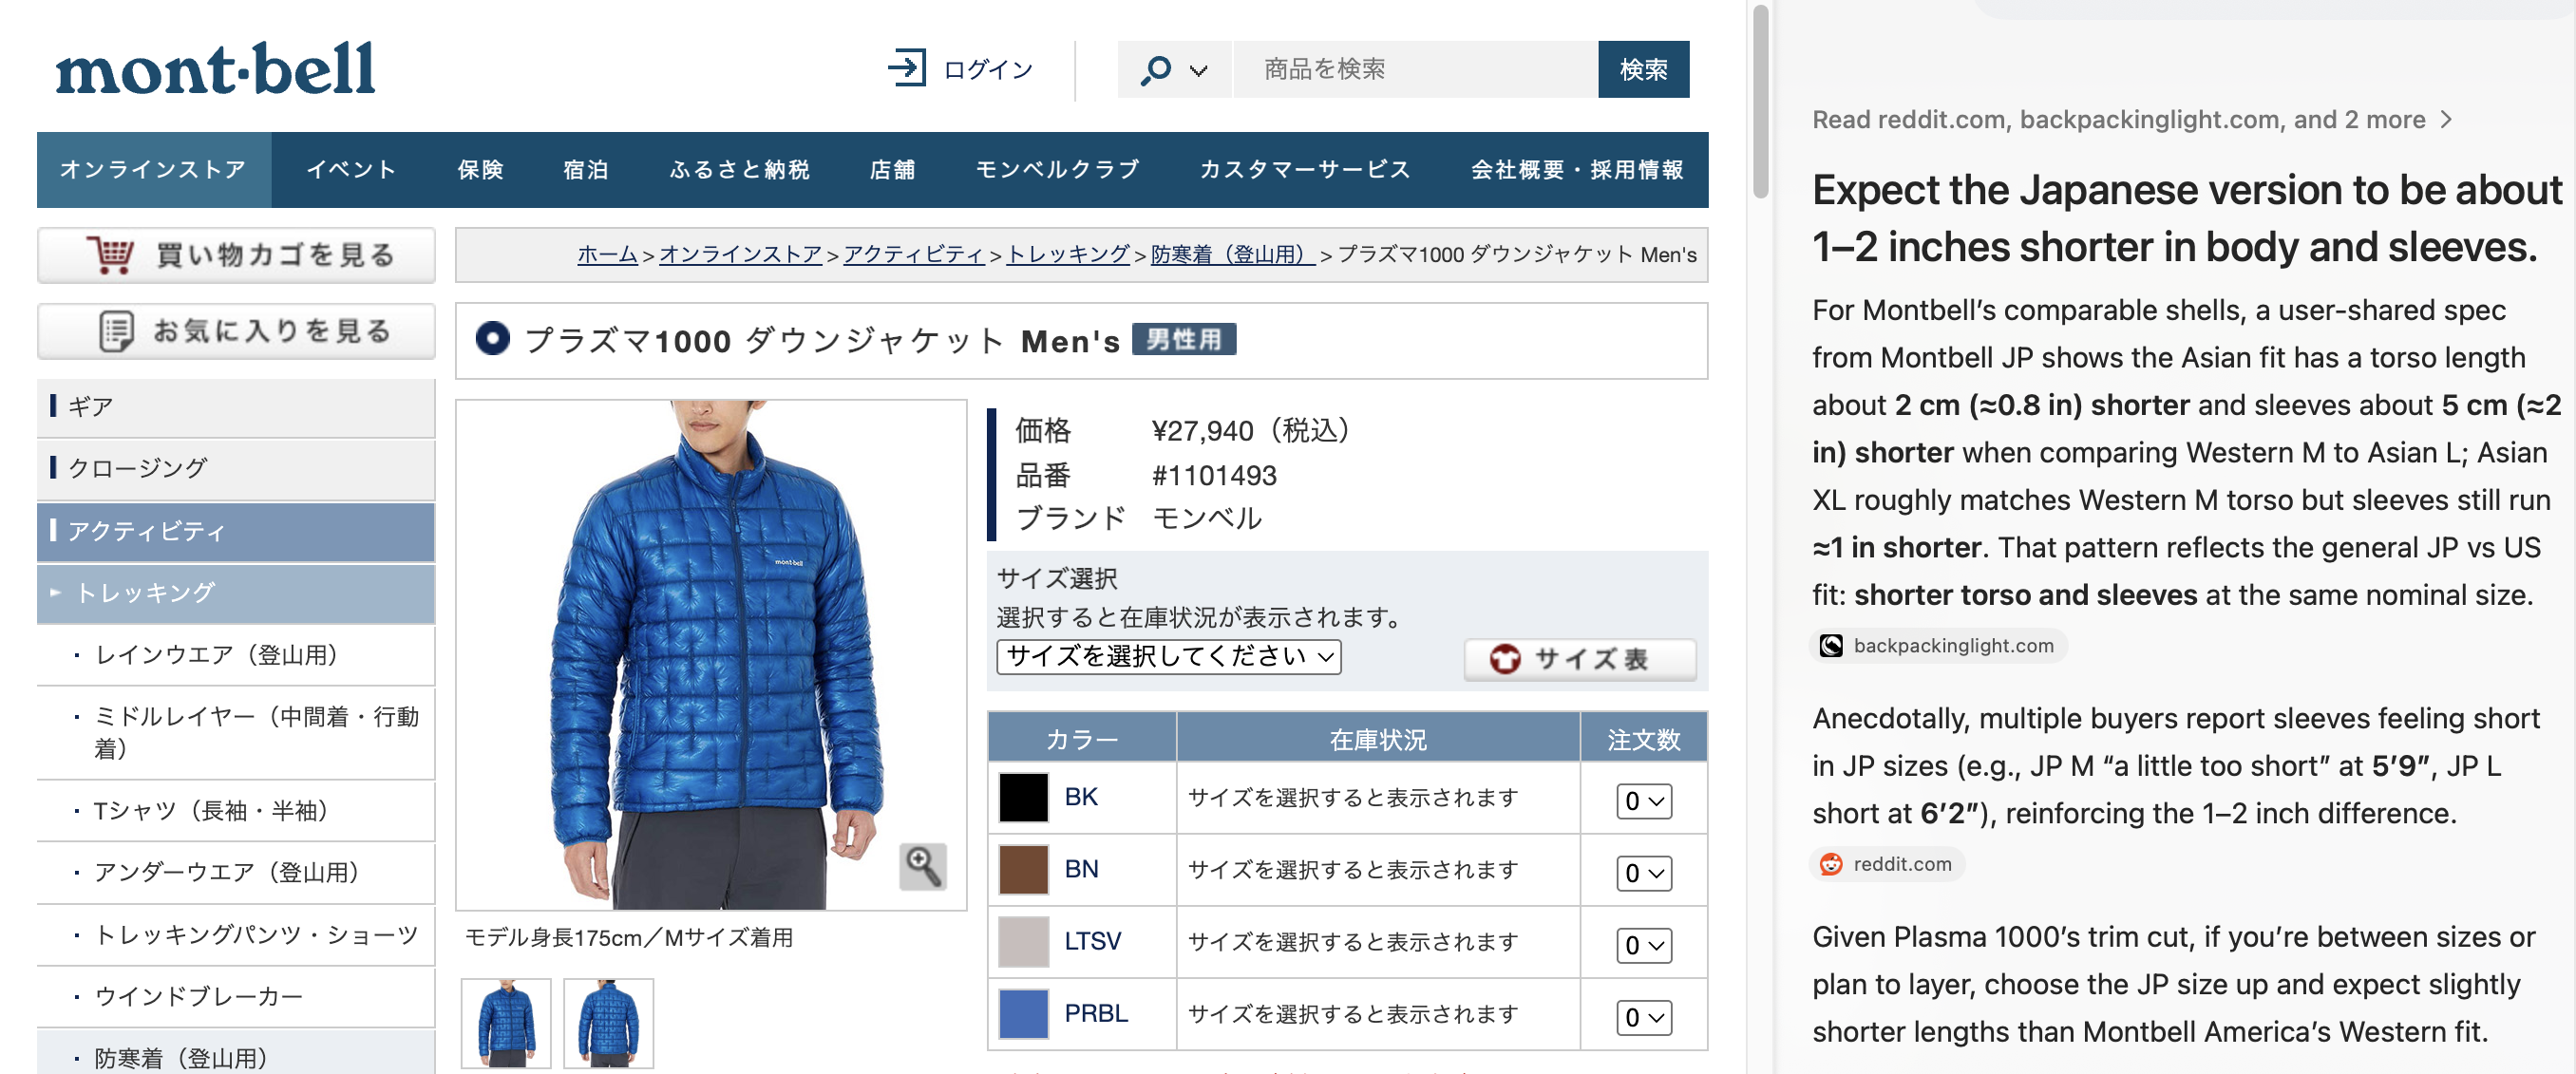2576x1074 pixels.
Task: Open quantity dropdown for BK color
Action: click(x=1643, y=801)
